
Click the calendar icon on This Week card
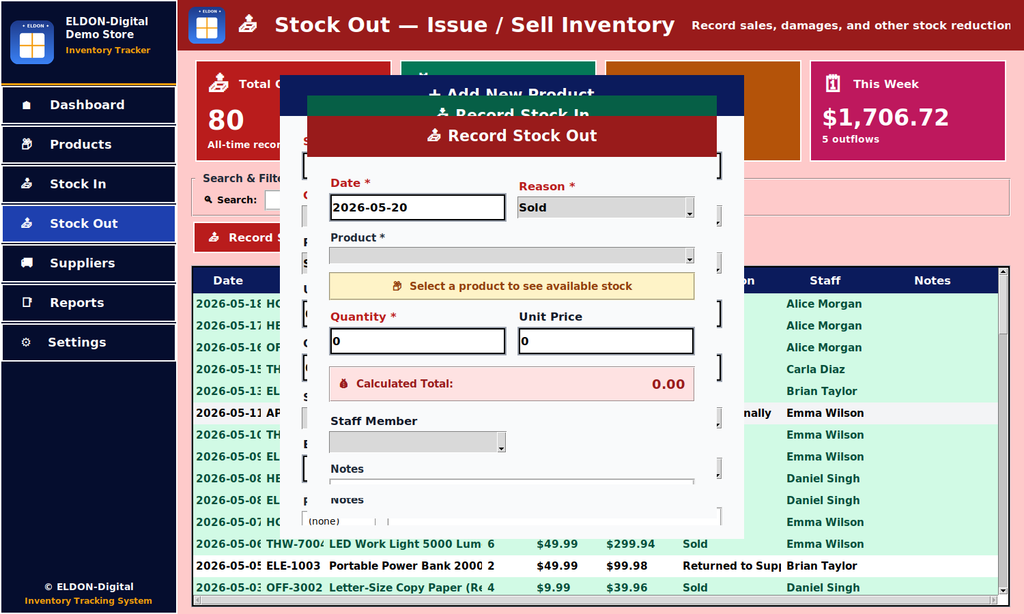point(833,84)
